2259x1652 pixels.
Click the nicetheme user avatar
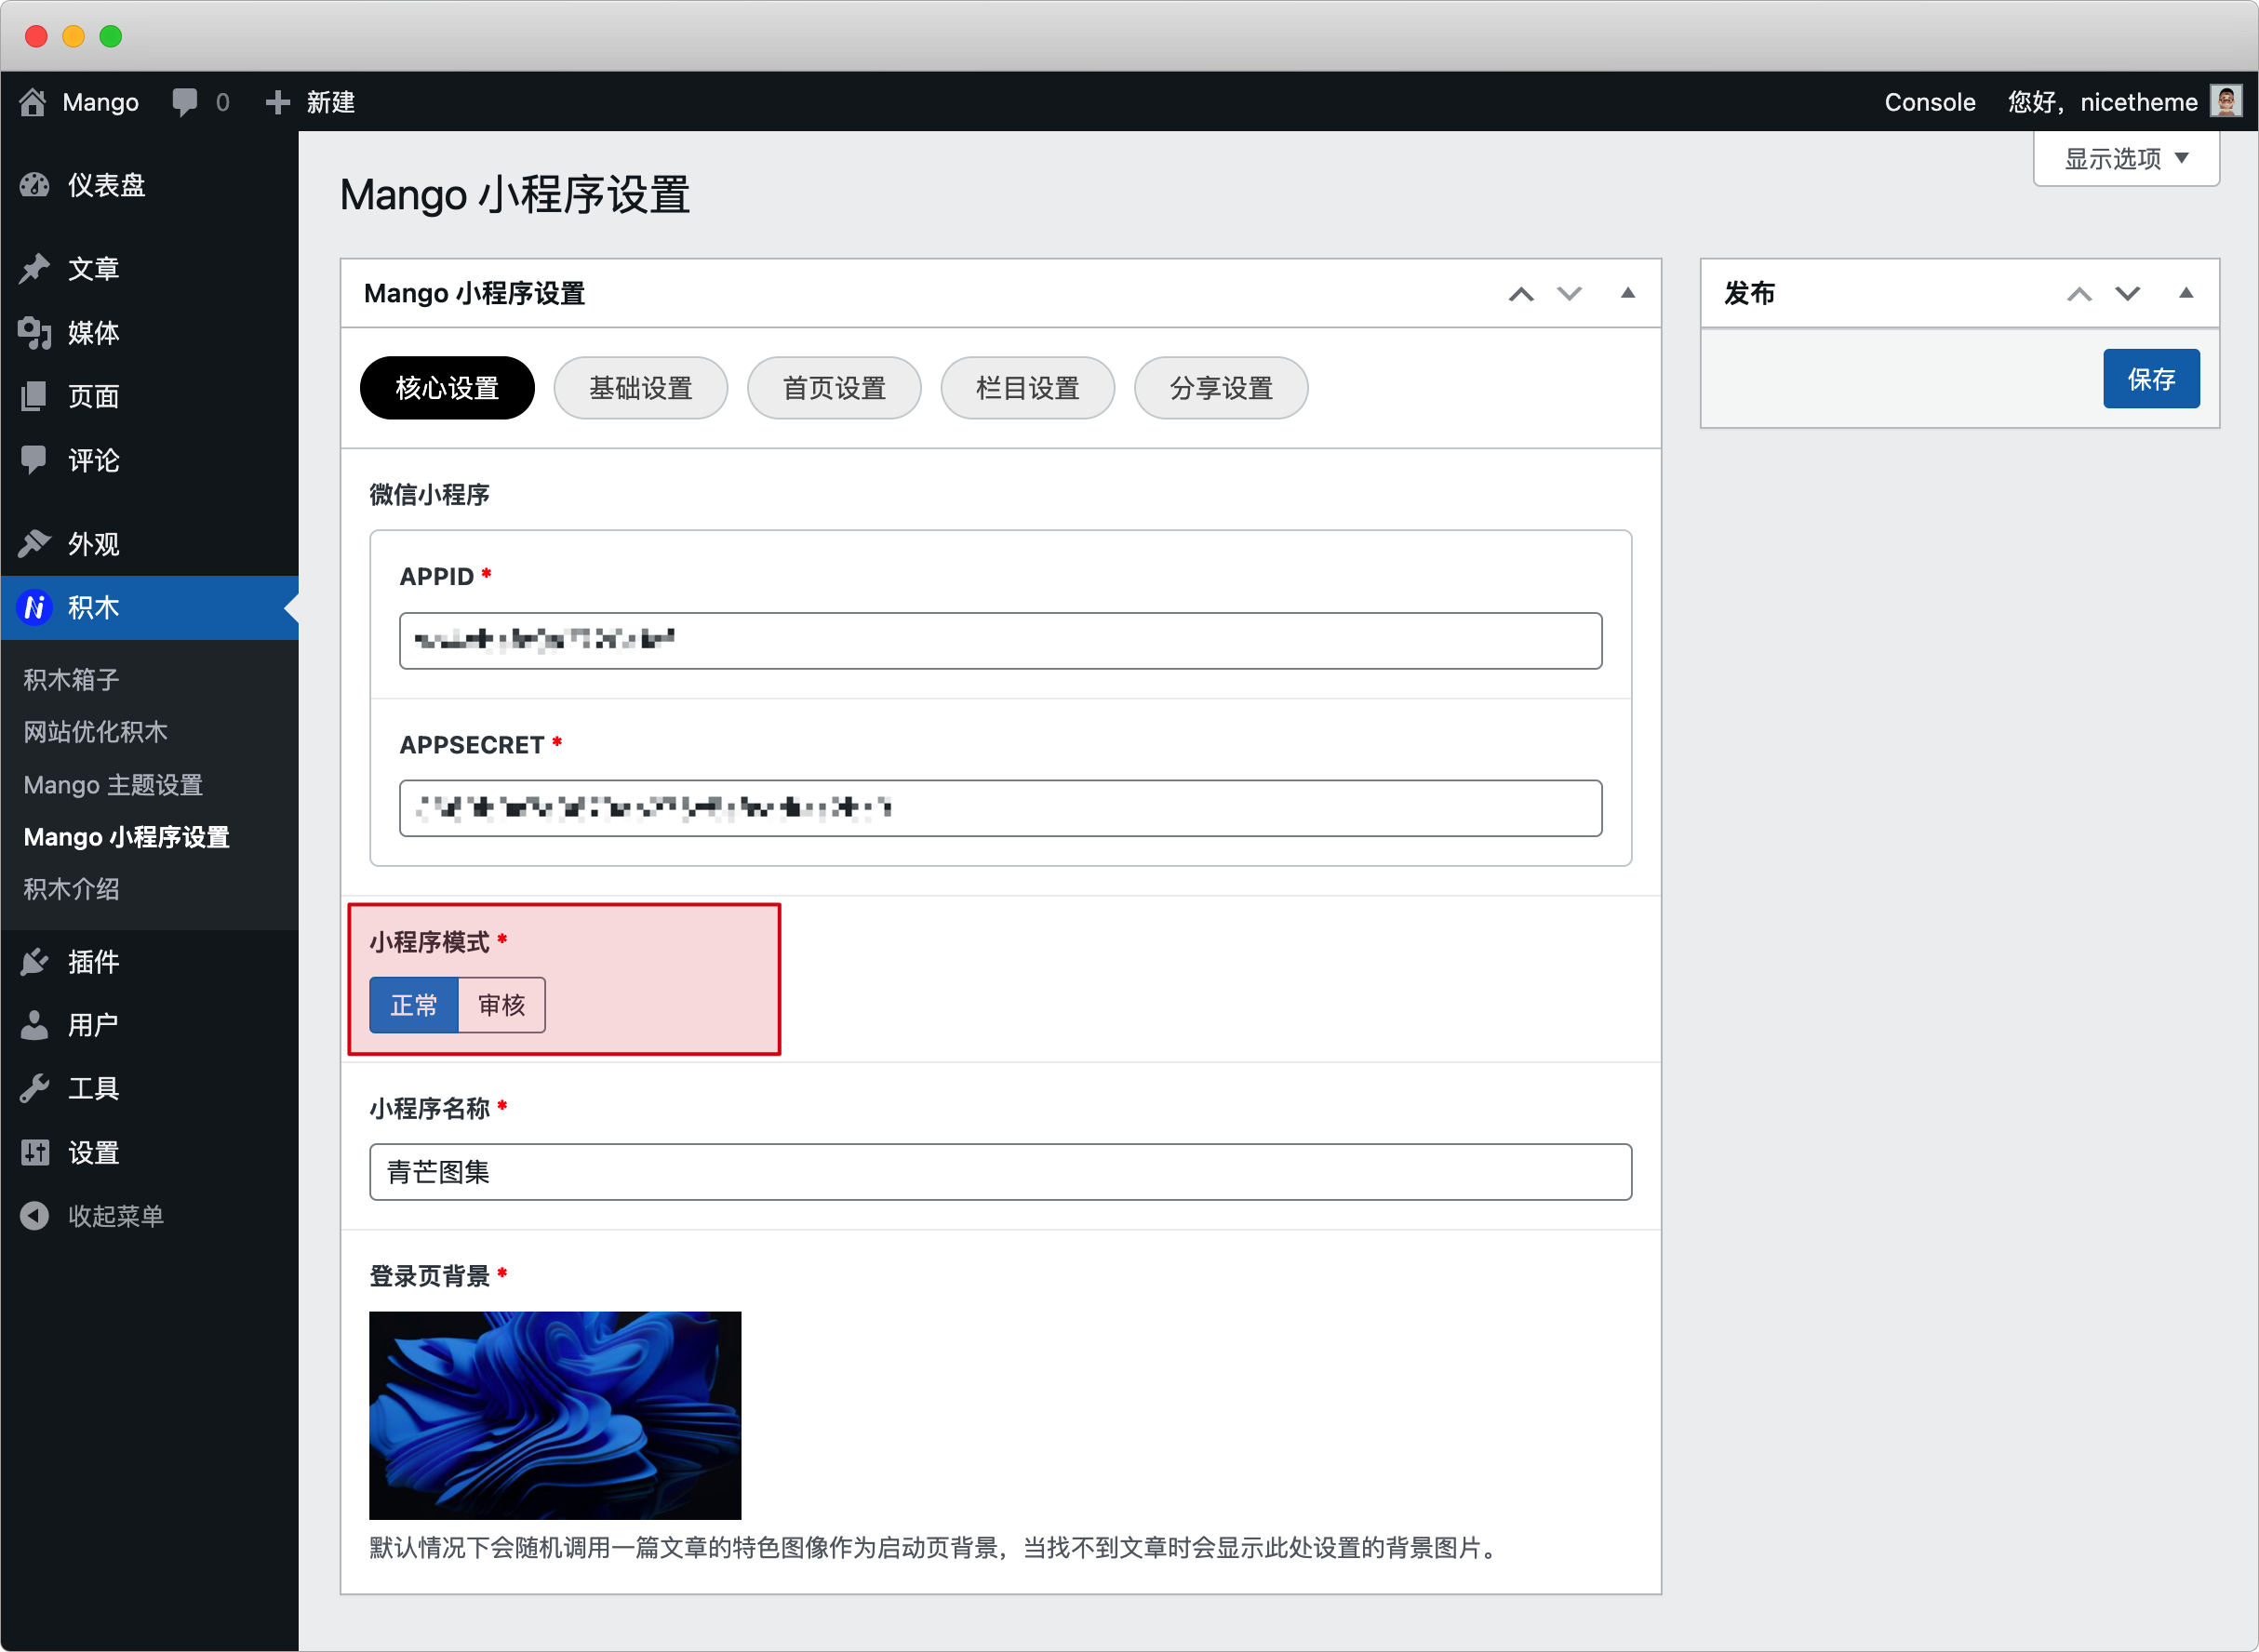click(x=2226, y=101)
